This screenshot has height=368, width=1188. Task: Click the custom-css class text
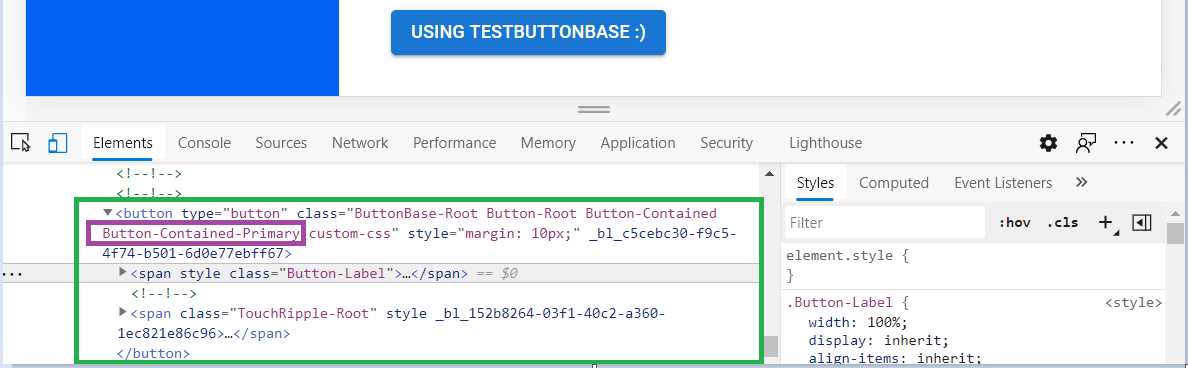click(349, 233)
